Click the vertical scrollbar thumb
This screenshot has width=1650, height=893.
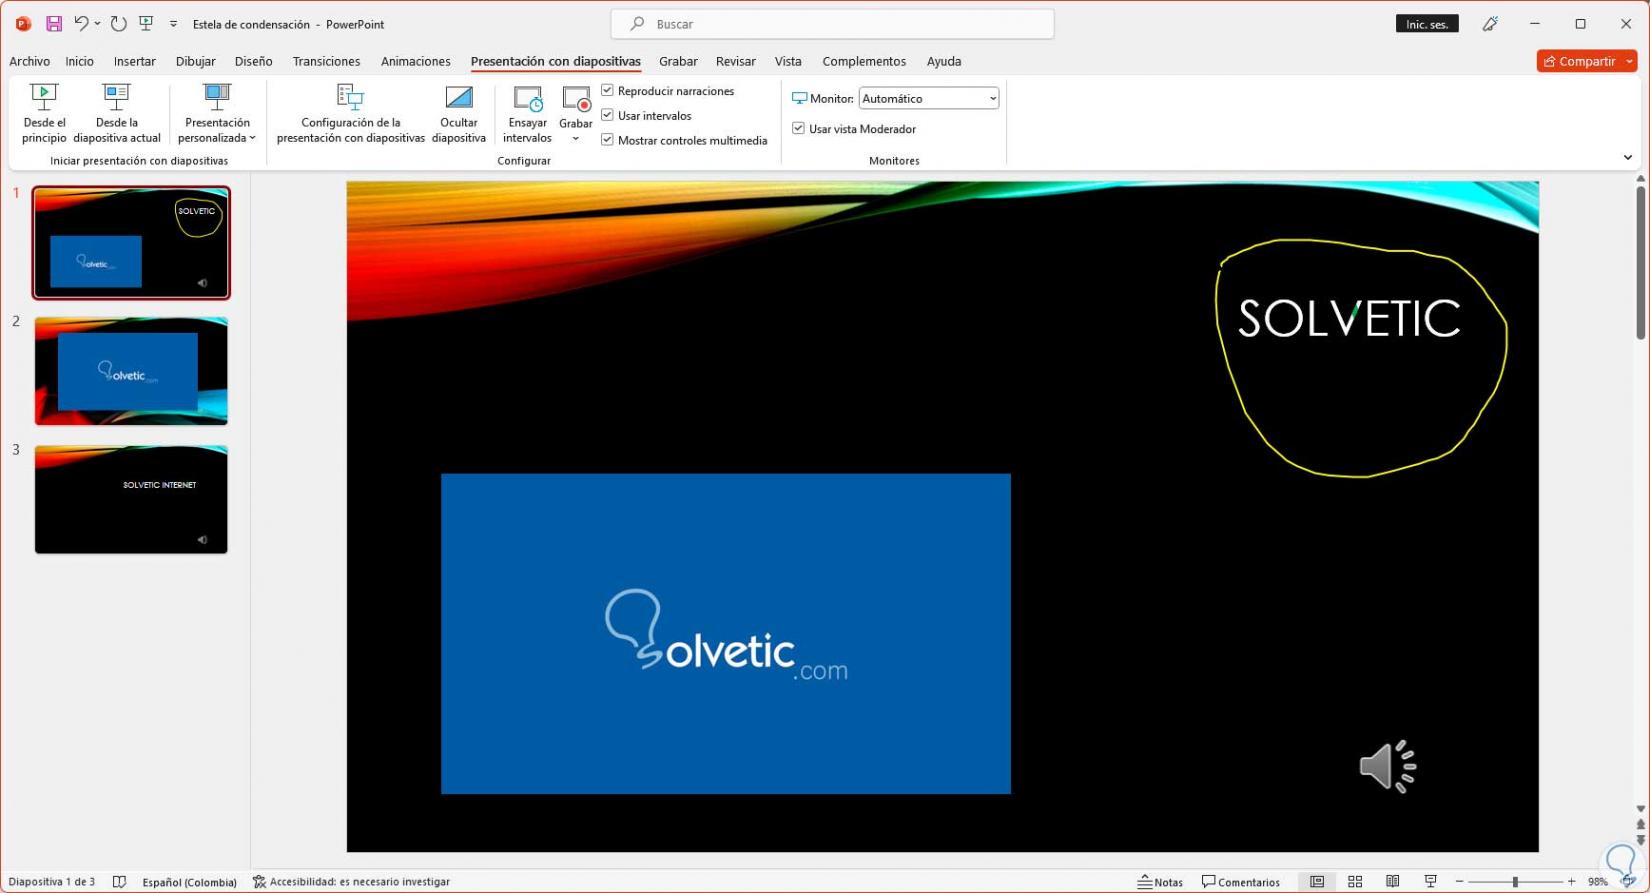click(x=1640, y=262)
